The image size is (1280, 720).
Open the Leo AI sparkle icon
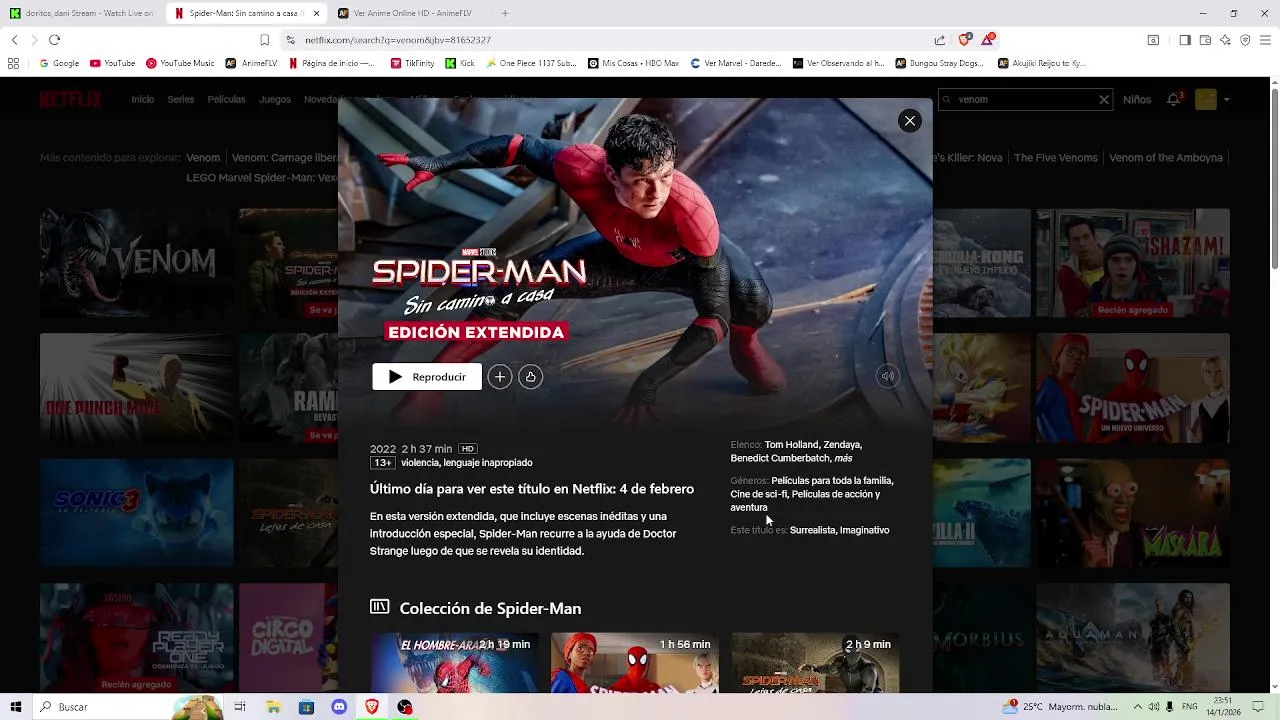tap(1225, 40)
